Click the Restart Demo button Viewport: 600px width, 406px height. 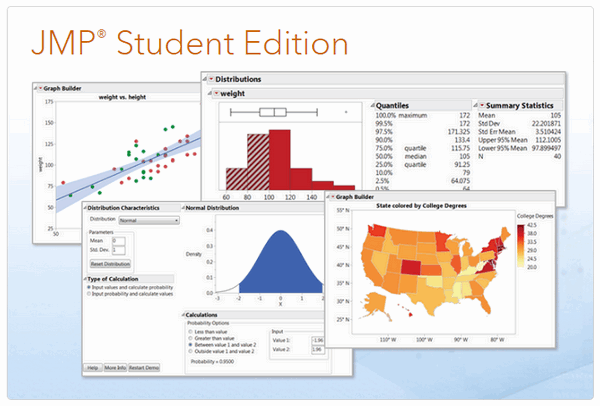[144, 368]
